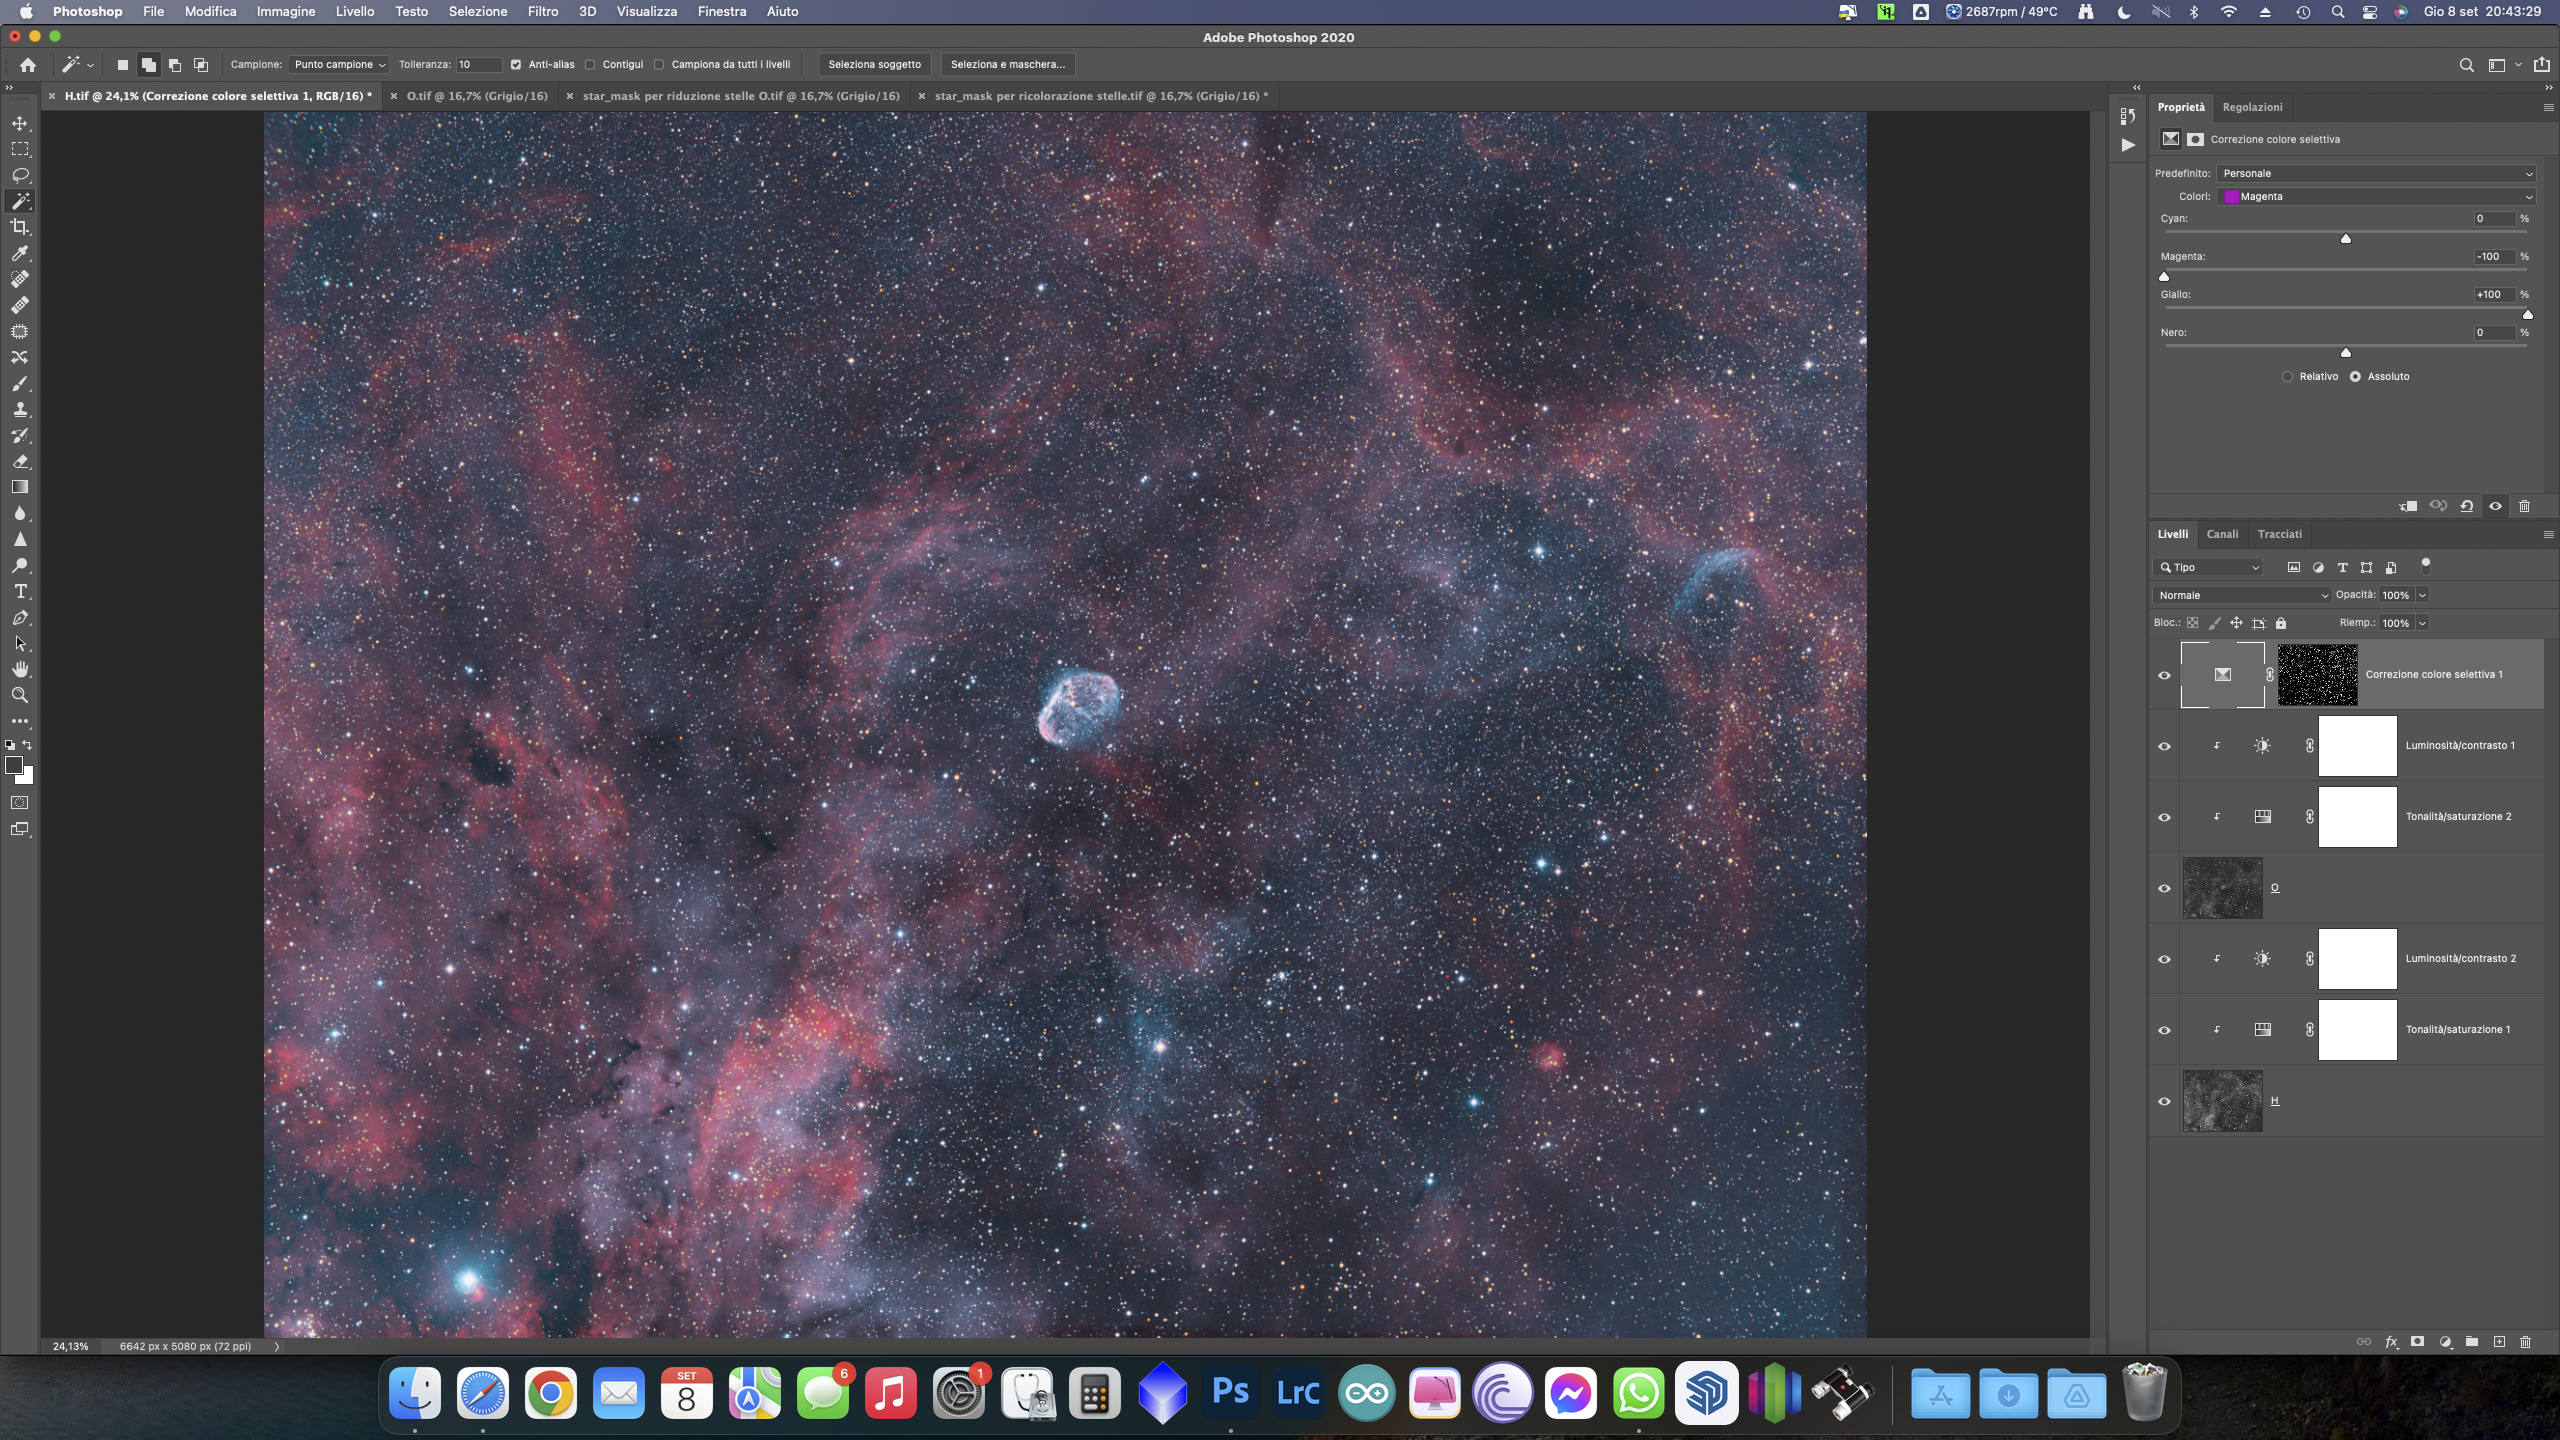Click the Seleziona e maschera button
The image size is (2560, 1440).
(1007, 64)
